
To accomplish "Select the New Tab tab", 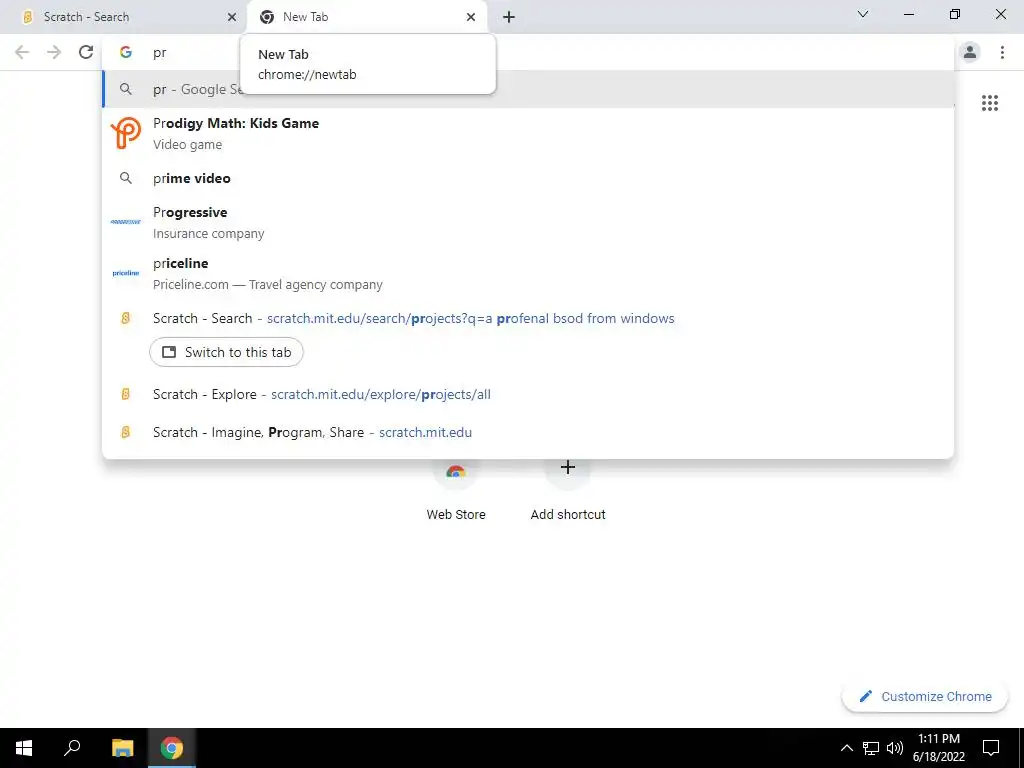I will click(x=367, y=17).
